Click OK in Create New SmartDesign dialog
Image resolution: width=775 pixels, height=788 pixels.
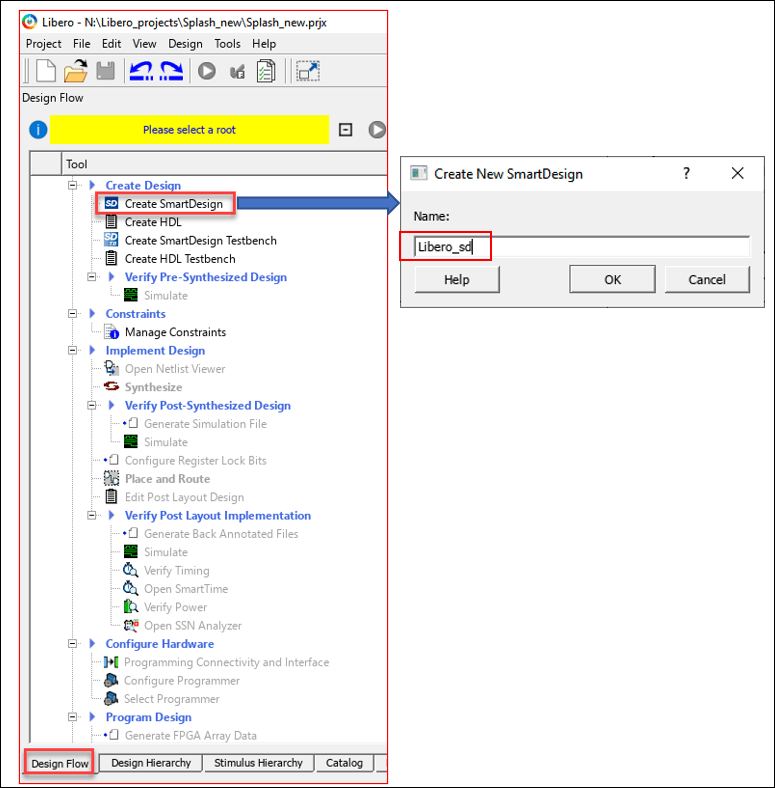point(612,280)
